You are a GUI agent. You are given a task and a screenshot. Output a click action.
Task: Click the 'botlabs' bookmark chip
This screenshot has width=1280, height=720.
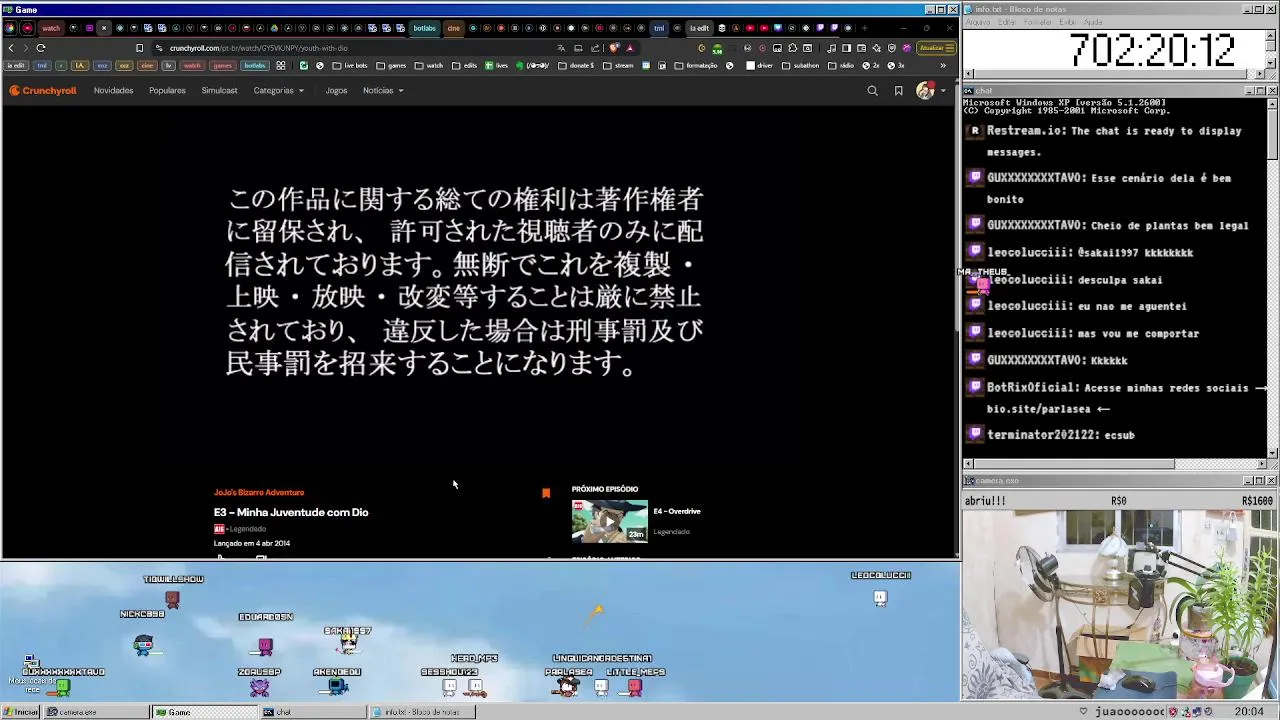(255, 66)
